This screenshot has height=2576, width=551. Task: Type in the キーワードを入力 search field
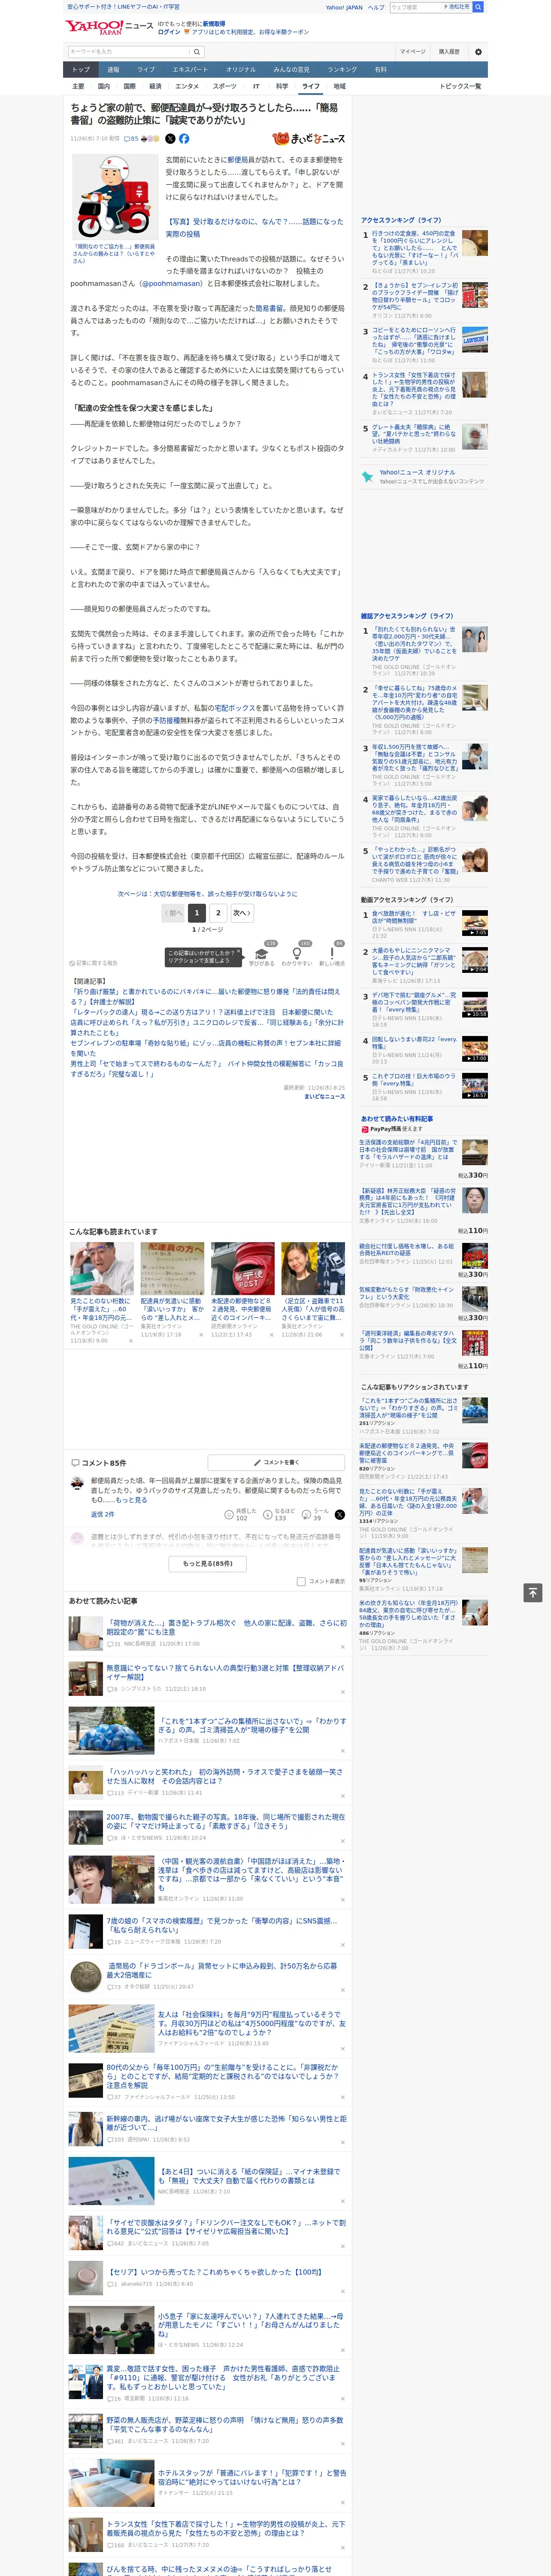point(129,52)
